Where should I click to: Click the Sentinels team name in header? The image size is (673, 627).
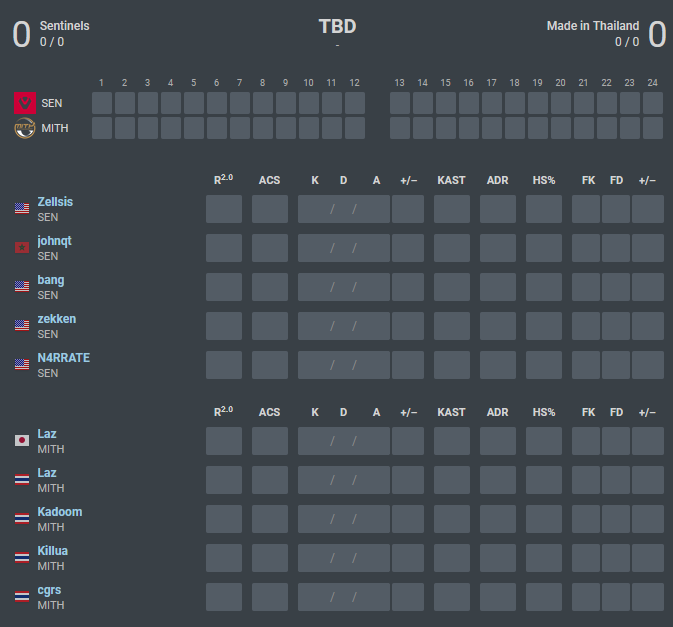[x=64, y=26]
